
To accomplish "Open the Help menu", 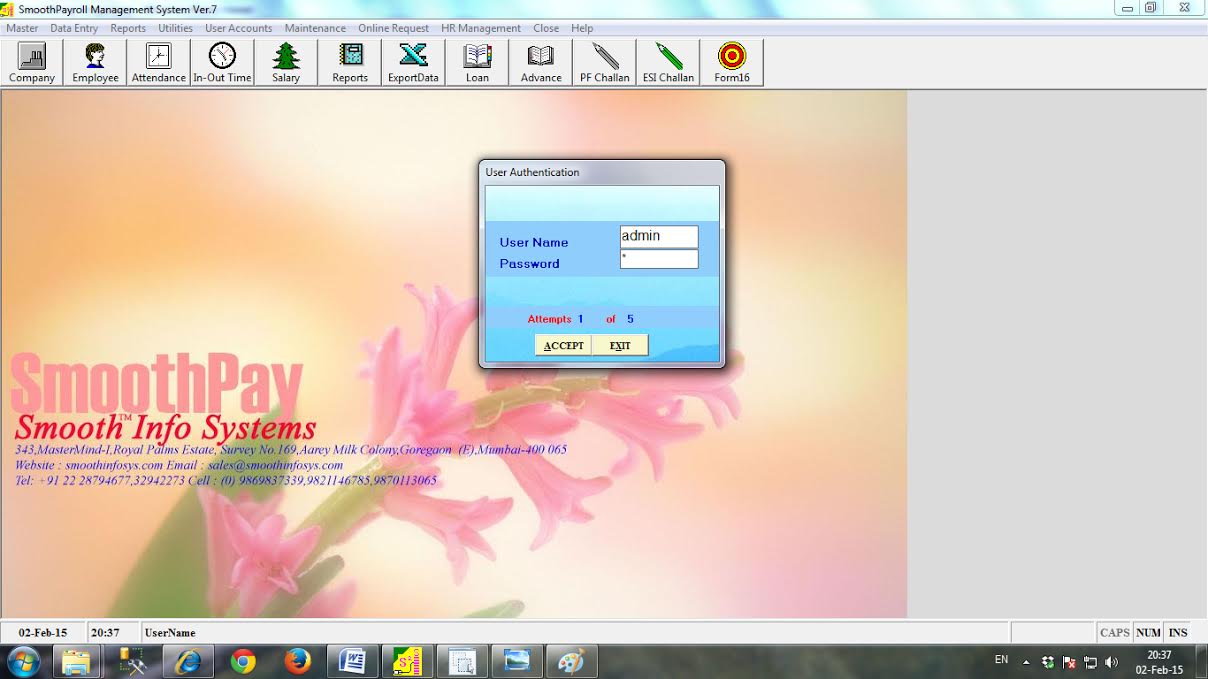I will (x=582, y=28).
